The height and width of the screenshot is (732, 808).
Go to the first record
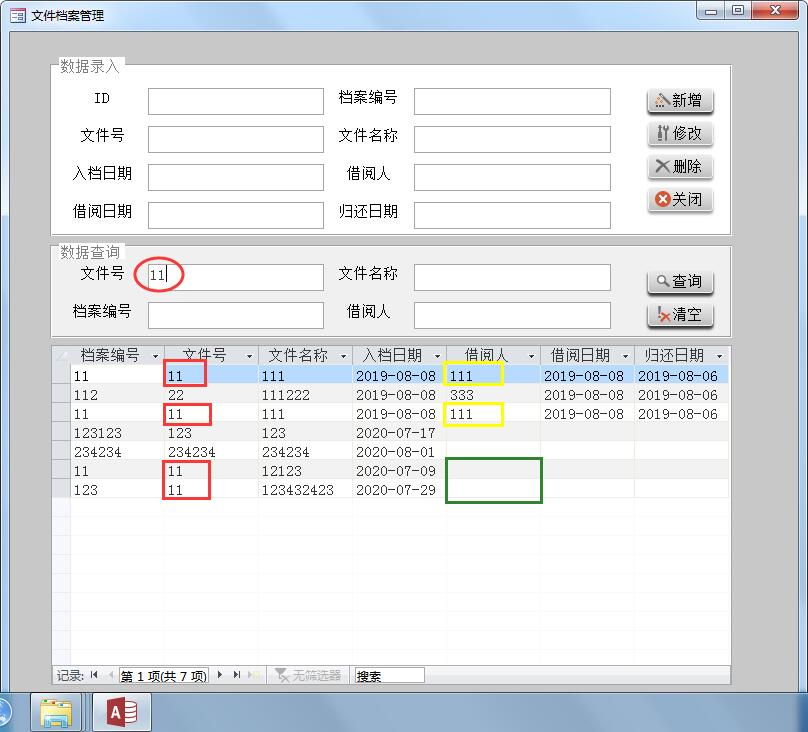pos(94,675)
